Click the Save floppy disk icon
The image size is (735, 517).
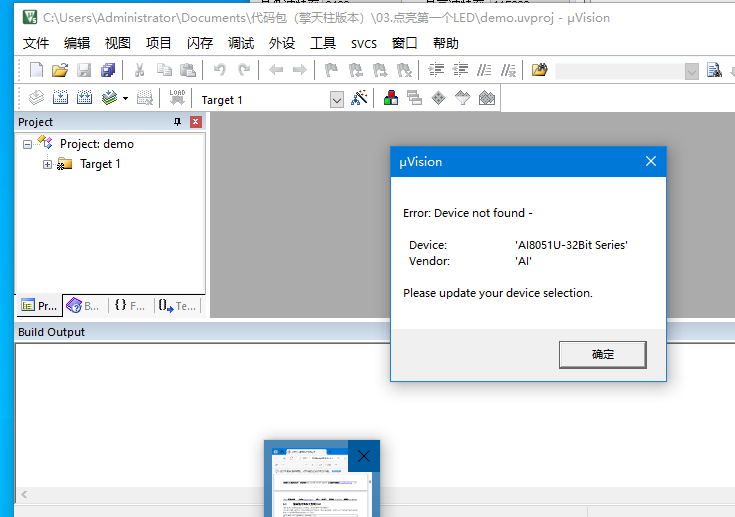(84, 70)
